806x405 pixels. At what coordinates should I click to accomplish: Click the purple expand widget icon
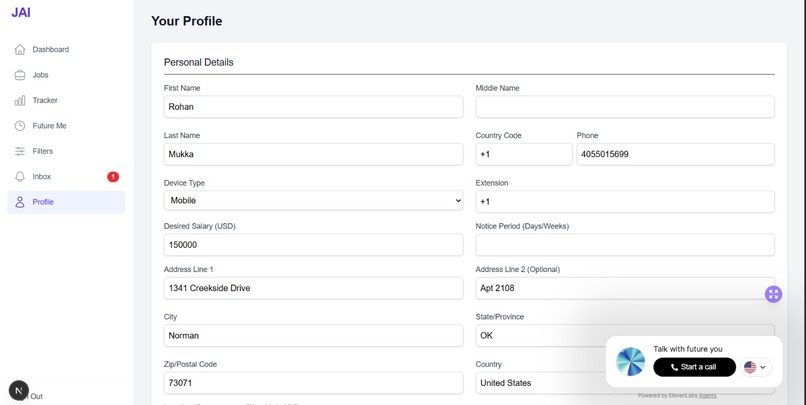(773, 294)
